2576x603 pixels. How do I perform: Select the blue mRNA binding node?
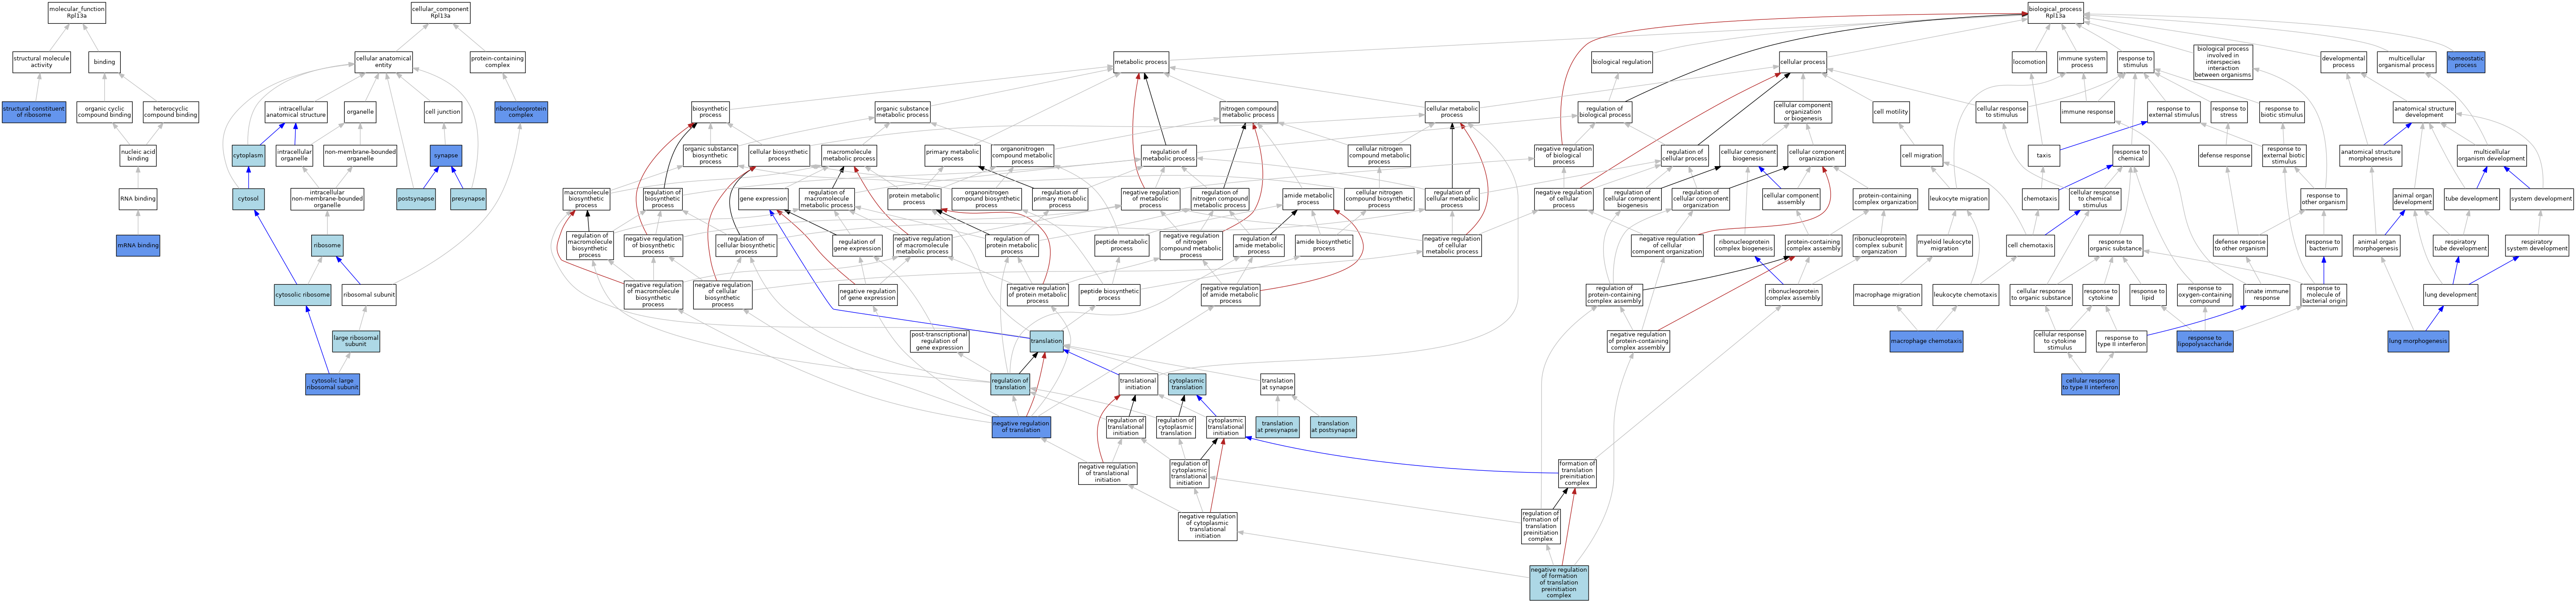(138, 245)
